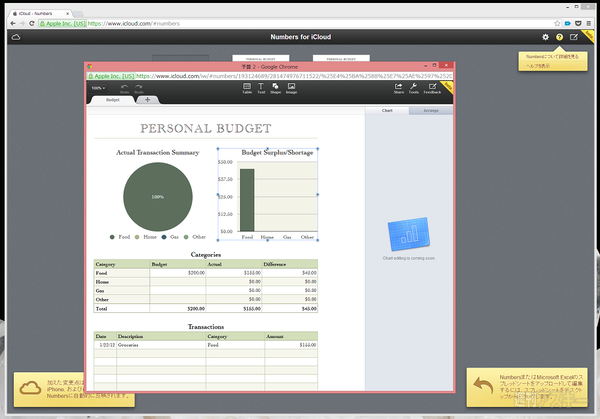
Task: Go back in the main Chrome window
Action: click(x=13, y=24)
